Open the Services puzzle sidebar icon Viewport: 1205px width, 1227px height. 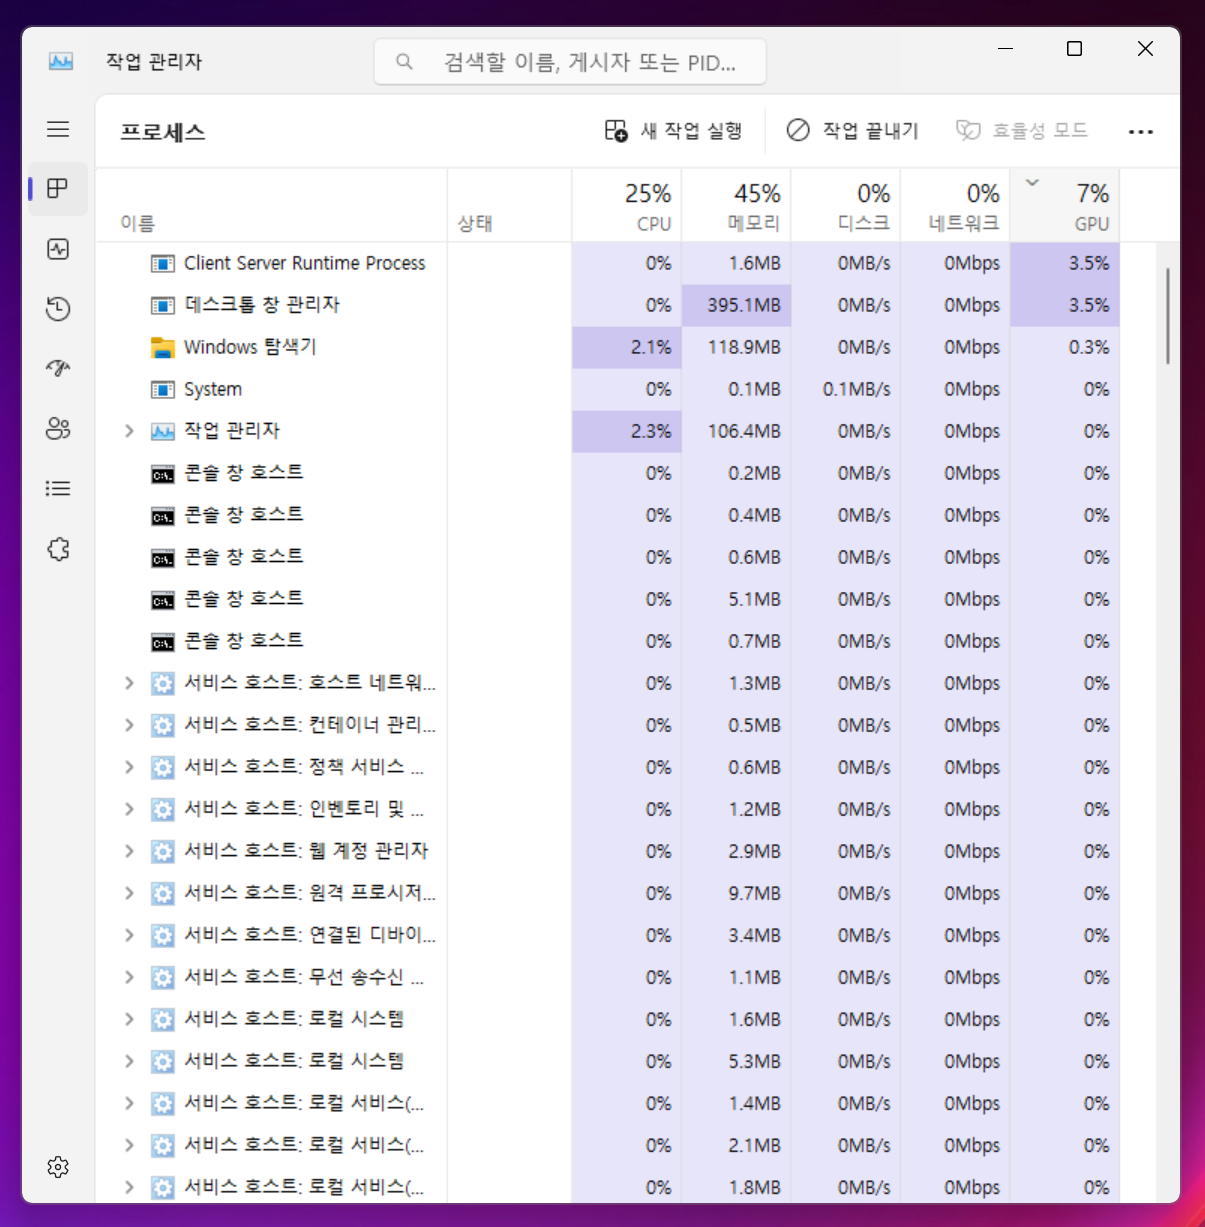tap(58, 549)
